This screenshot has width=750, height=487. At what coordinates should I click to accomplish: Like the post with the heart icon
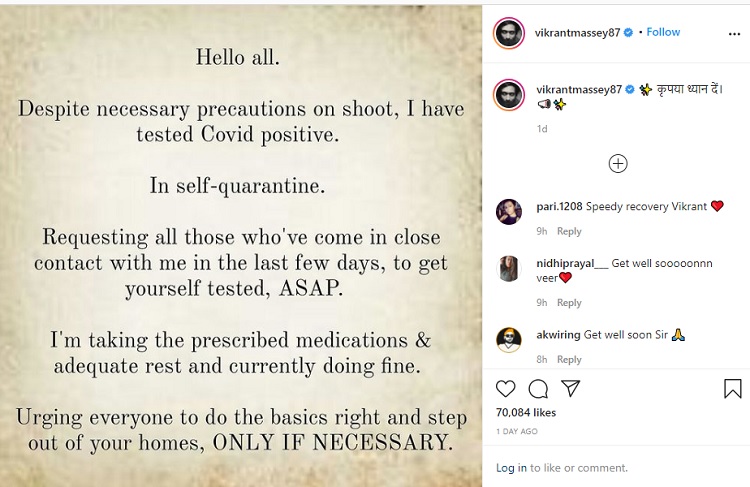[x=505, y=388]
